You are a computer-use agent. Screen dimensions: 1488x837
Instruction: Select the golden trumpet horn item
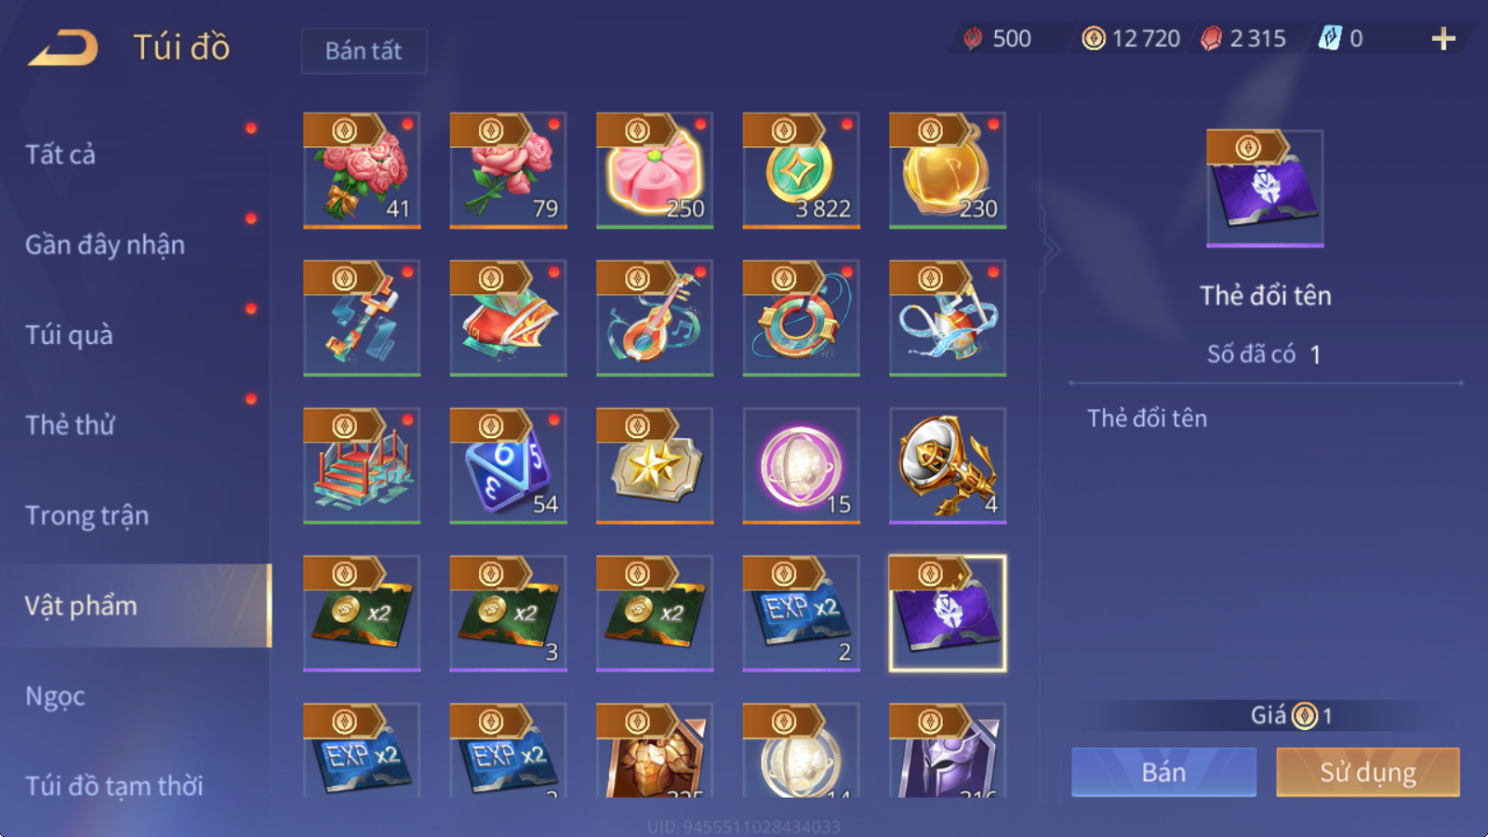point(948,465)
